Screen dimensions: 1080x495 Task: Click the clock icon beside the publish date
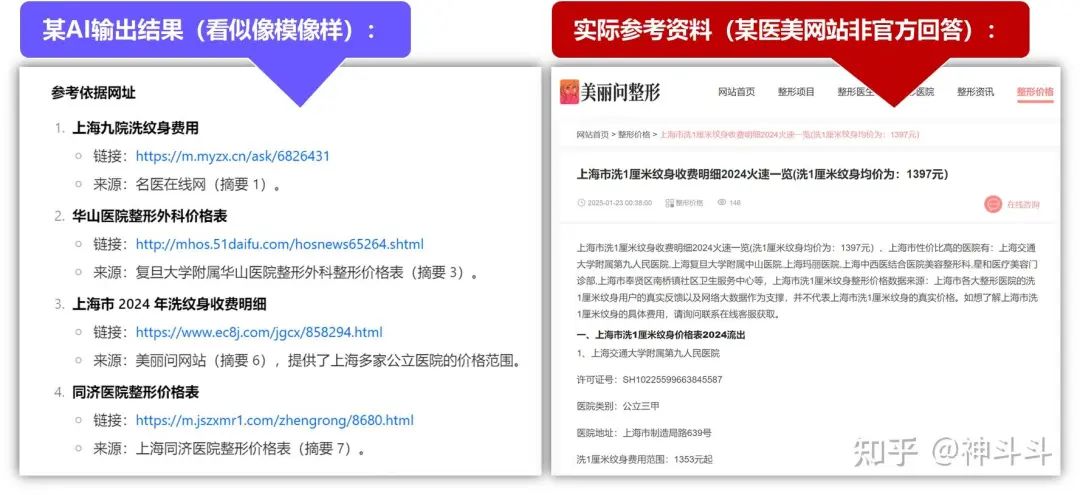(581, 202)
